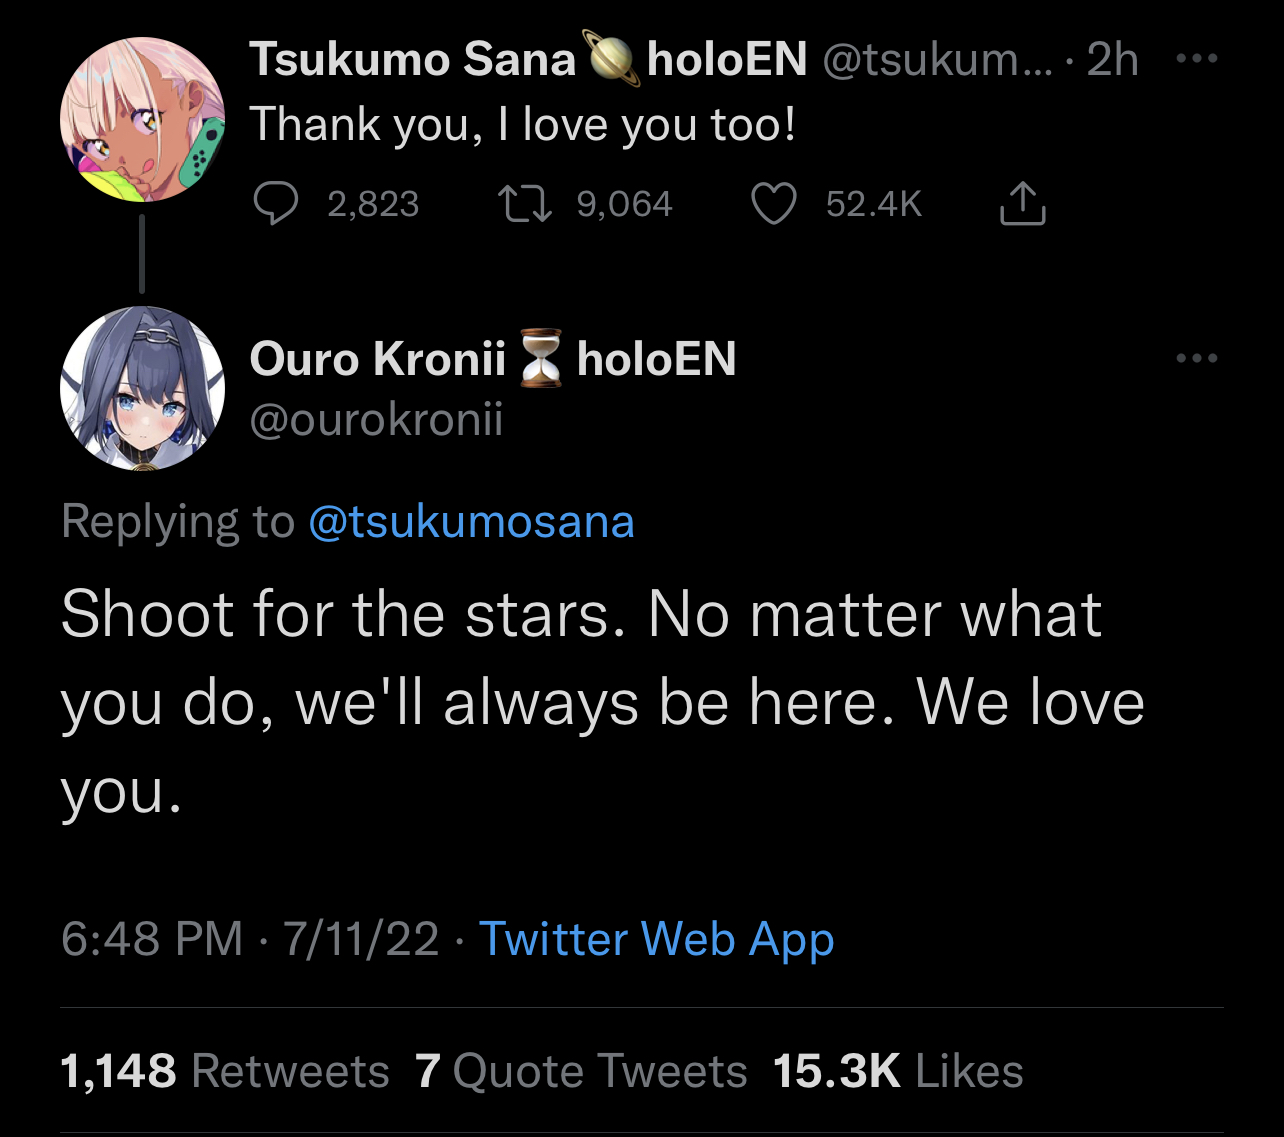Click the retweet icon on Sana's tweet
1284x1137 pixels.
tap(525, 204)
